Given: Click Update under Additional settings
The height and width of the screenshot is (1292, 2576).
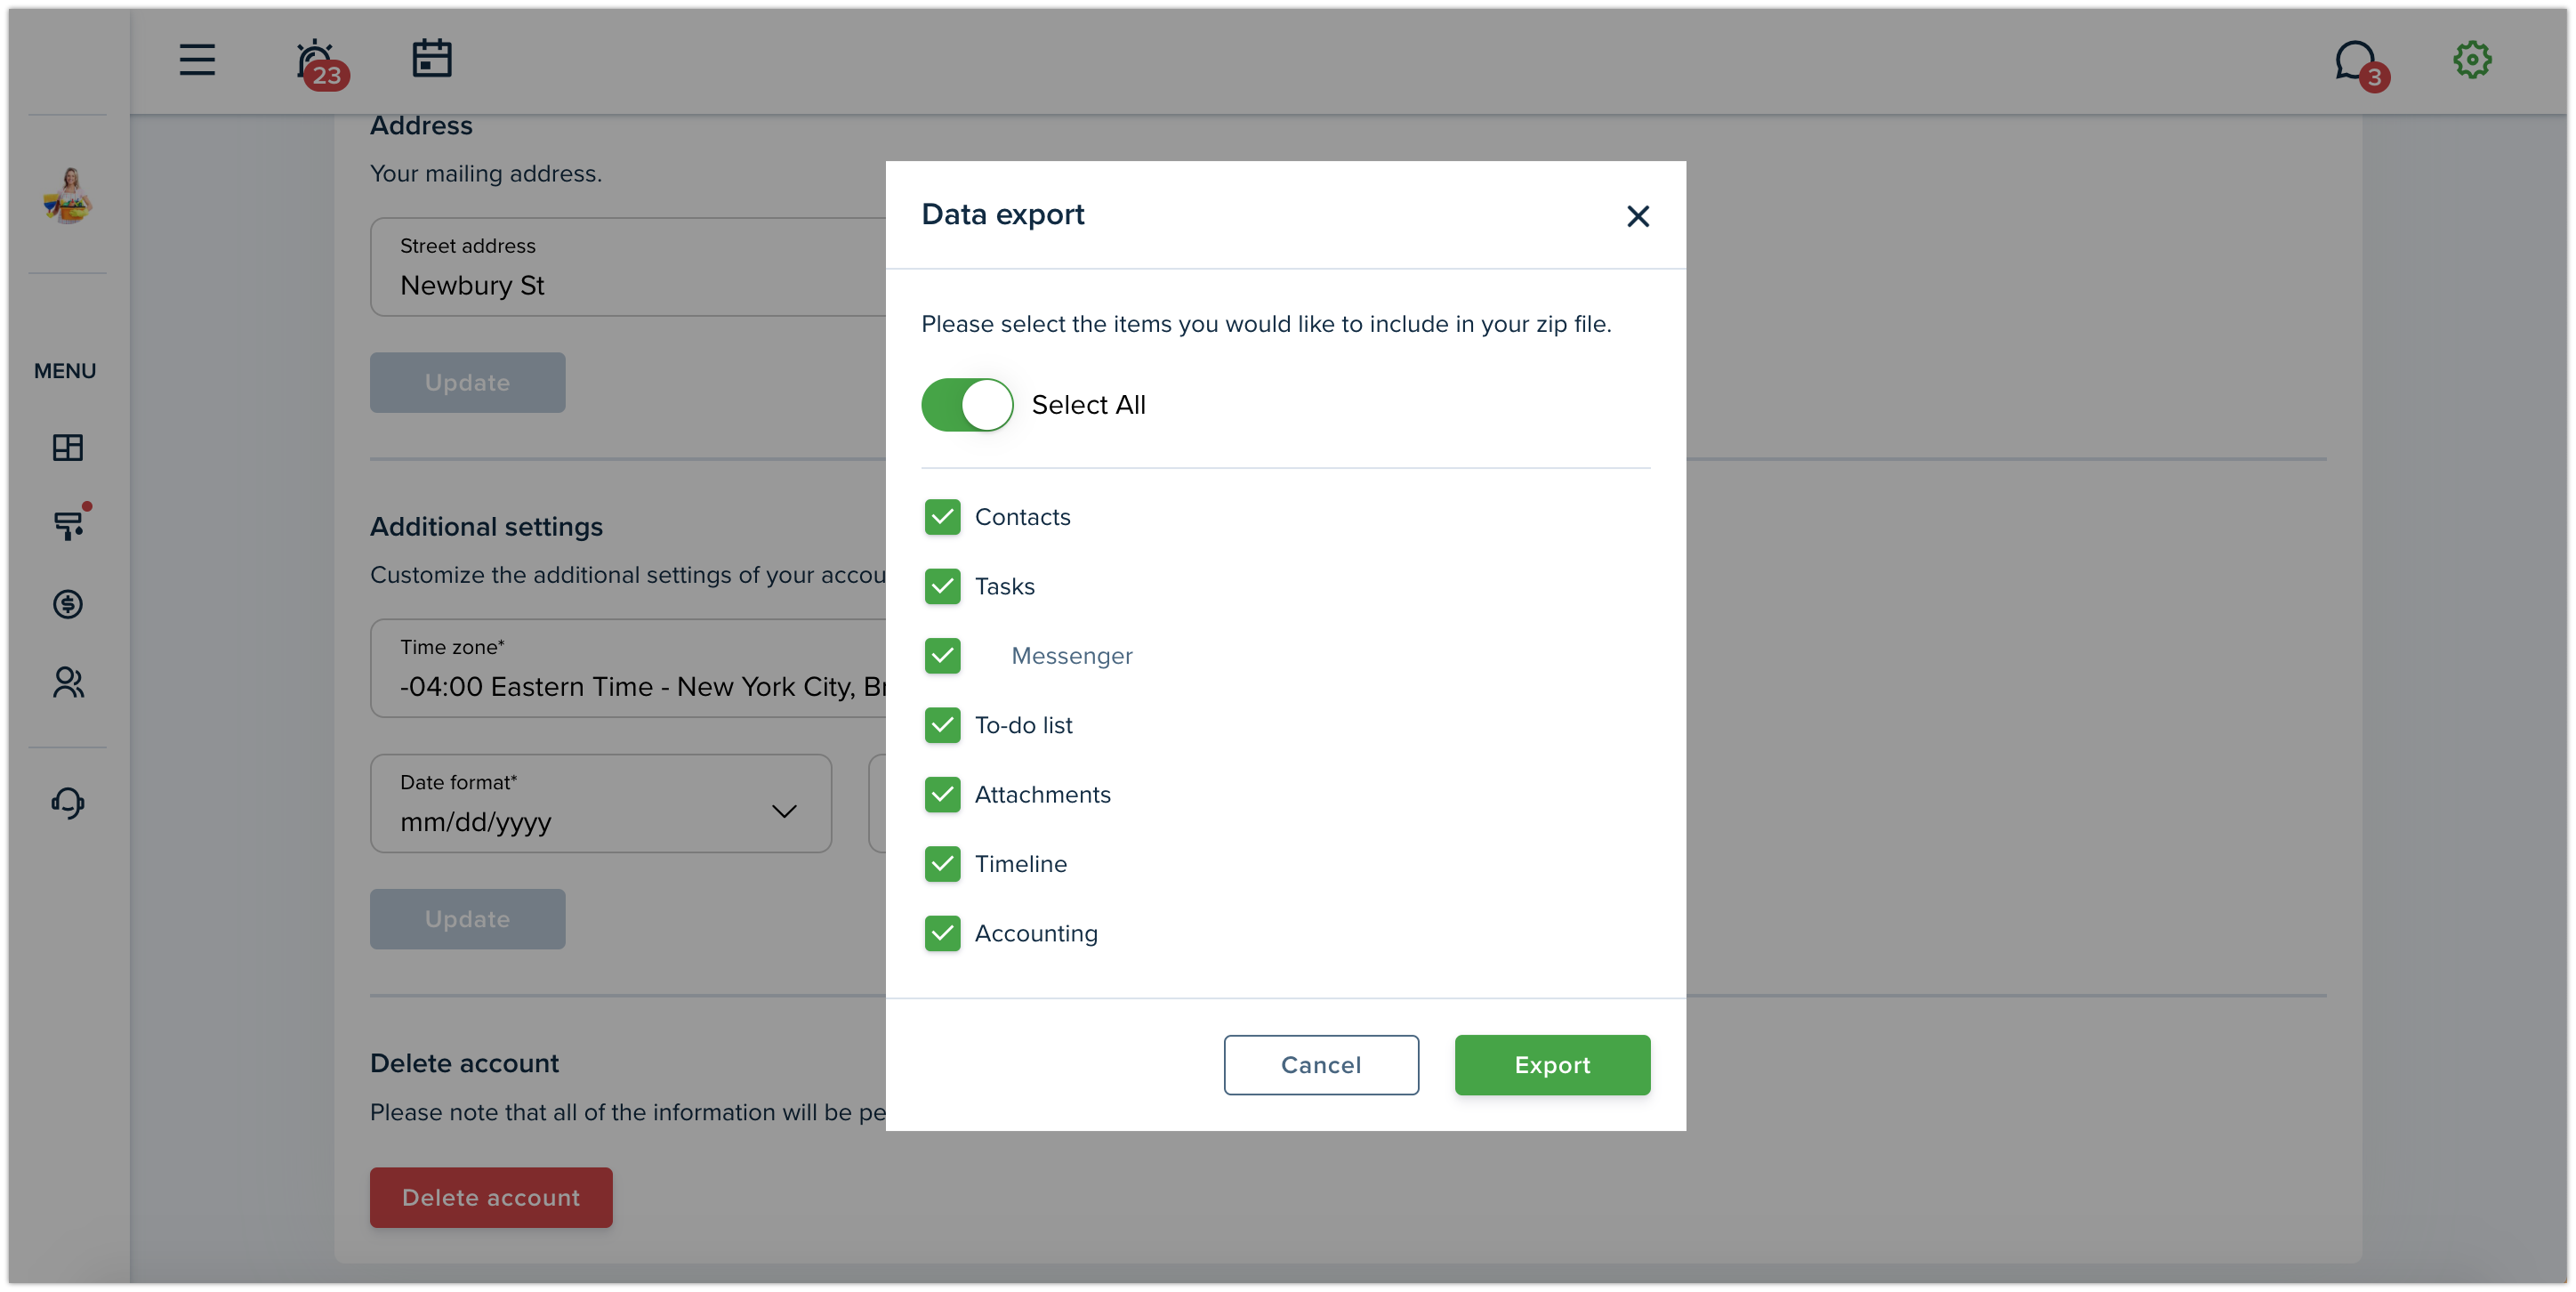Looking at the screenshot, I should (467, 919).
